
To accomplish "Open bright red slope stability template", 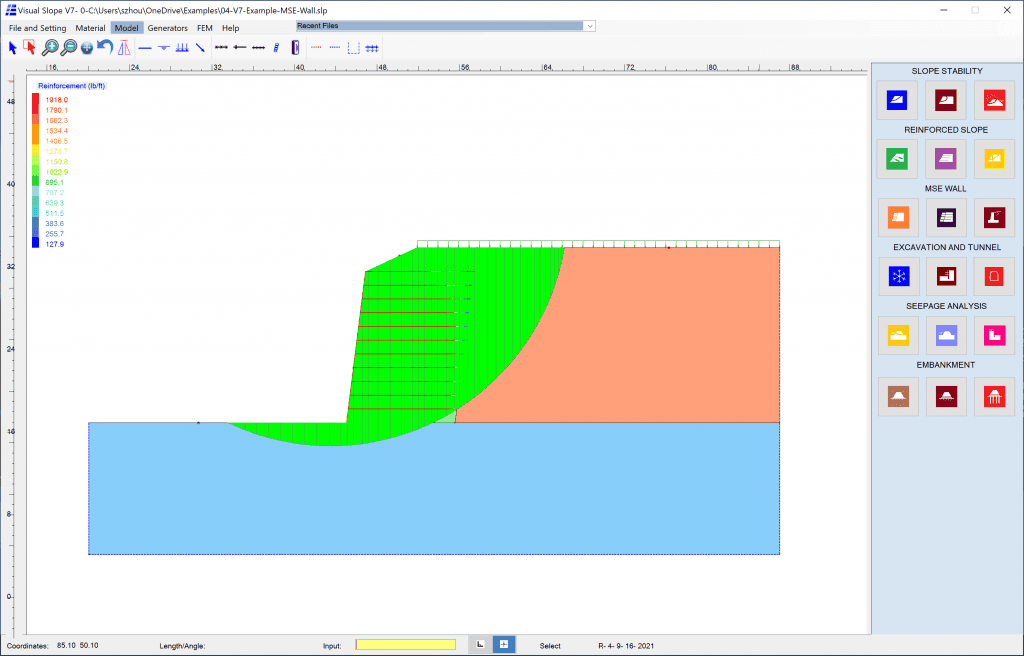I will pyautogui.click(x=994, y=100).
